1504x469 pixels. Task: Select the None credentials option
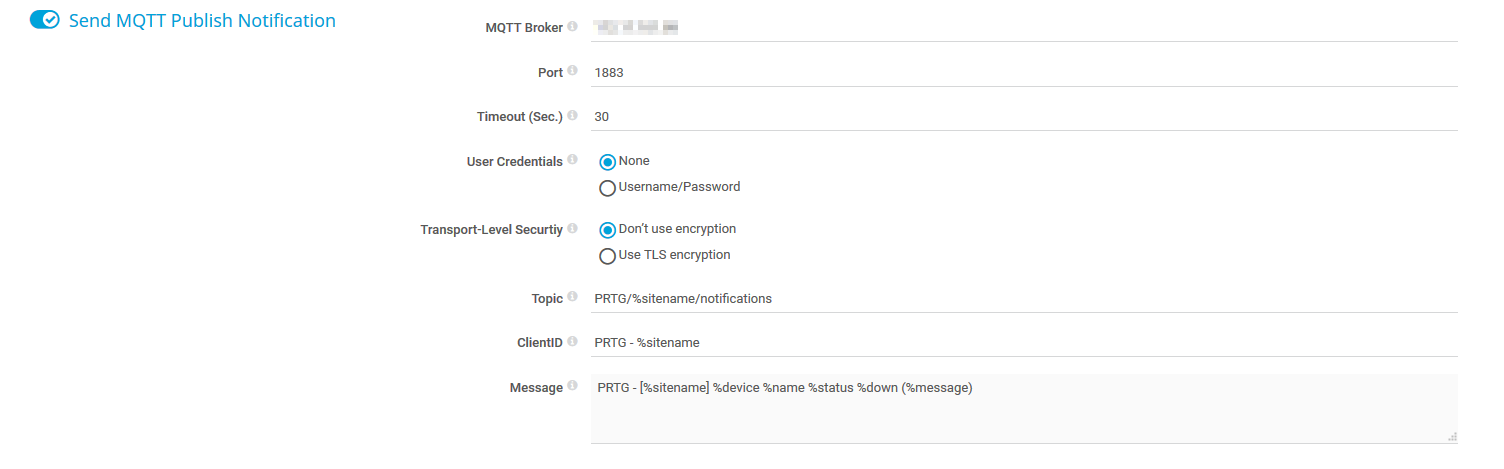(x=607, y=162)
